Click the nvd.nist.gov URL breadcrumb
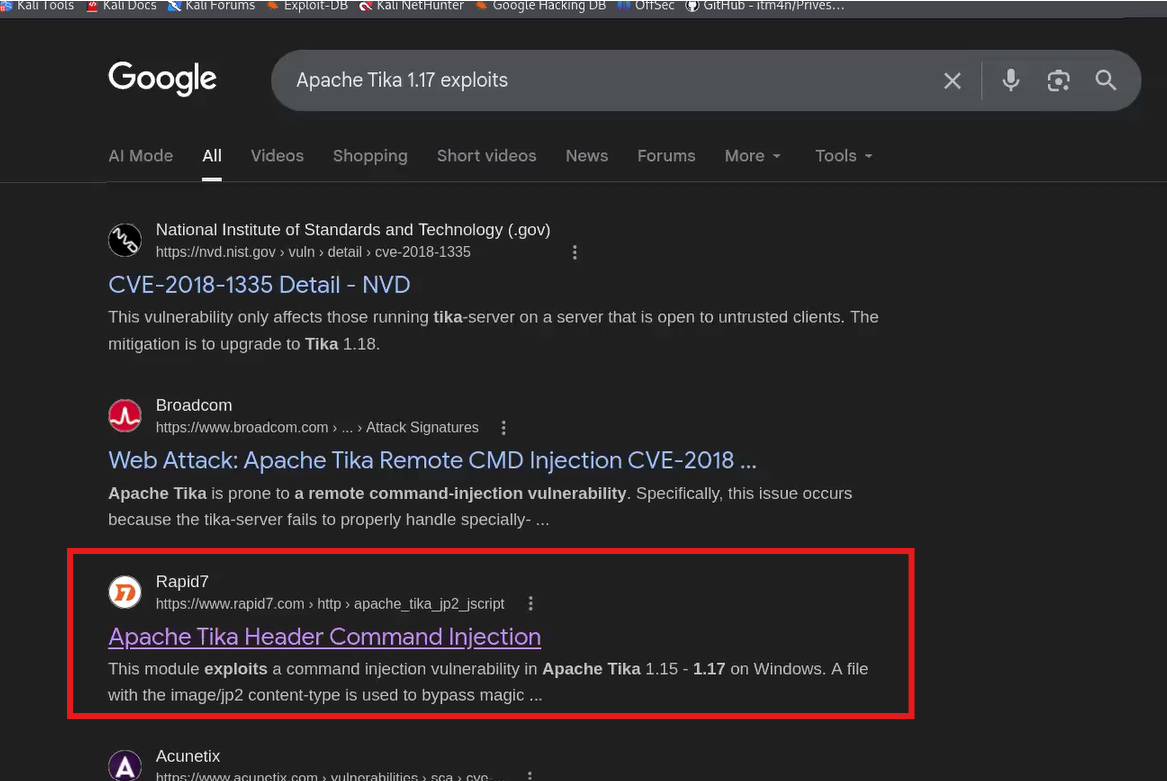This screenshot has height=781, width=1167. 313,252
